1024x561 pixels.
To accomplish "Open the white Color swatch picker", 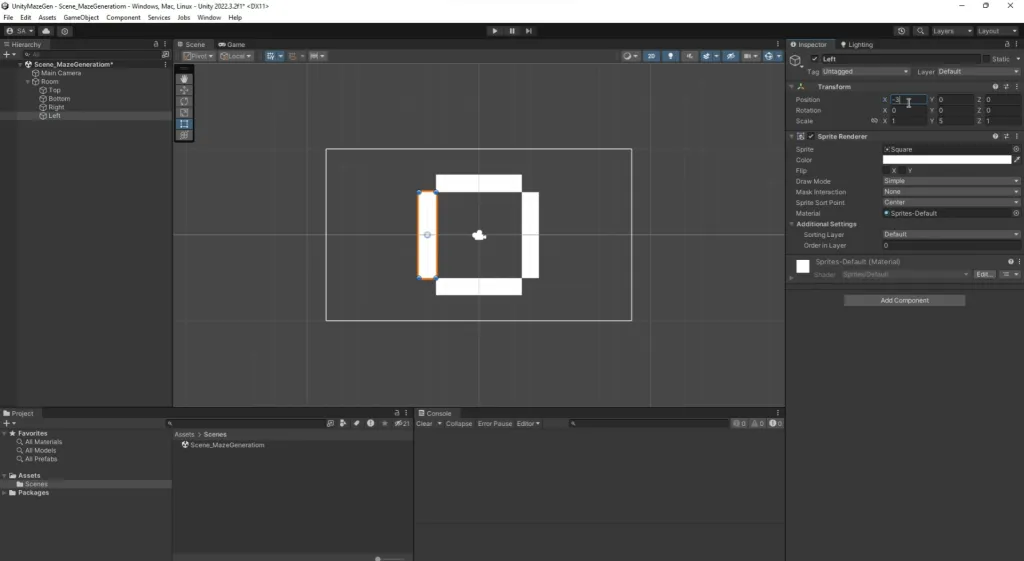I will point(946,160).
